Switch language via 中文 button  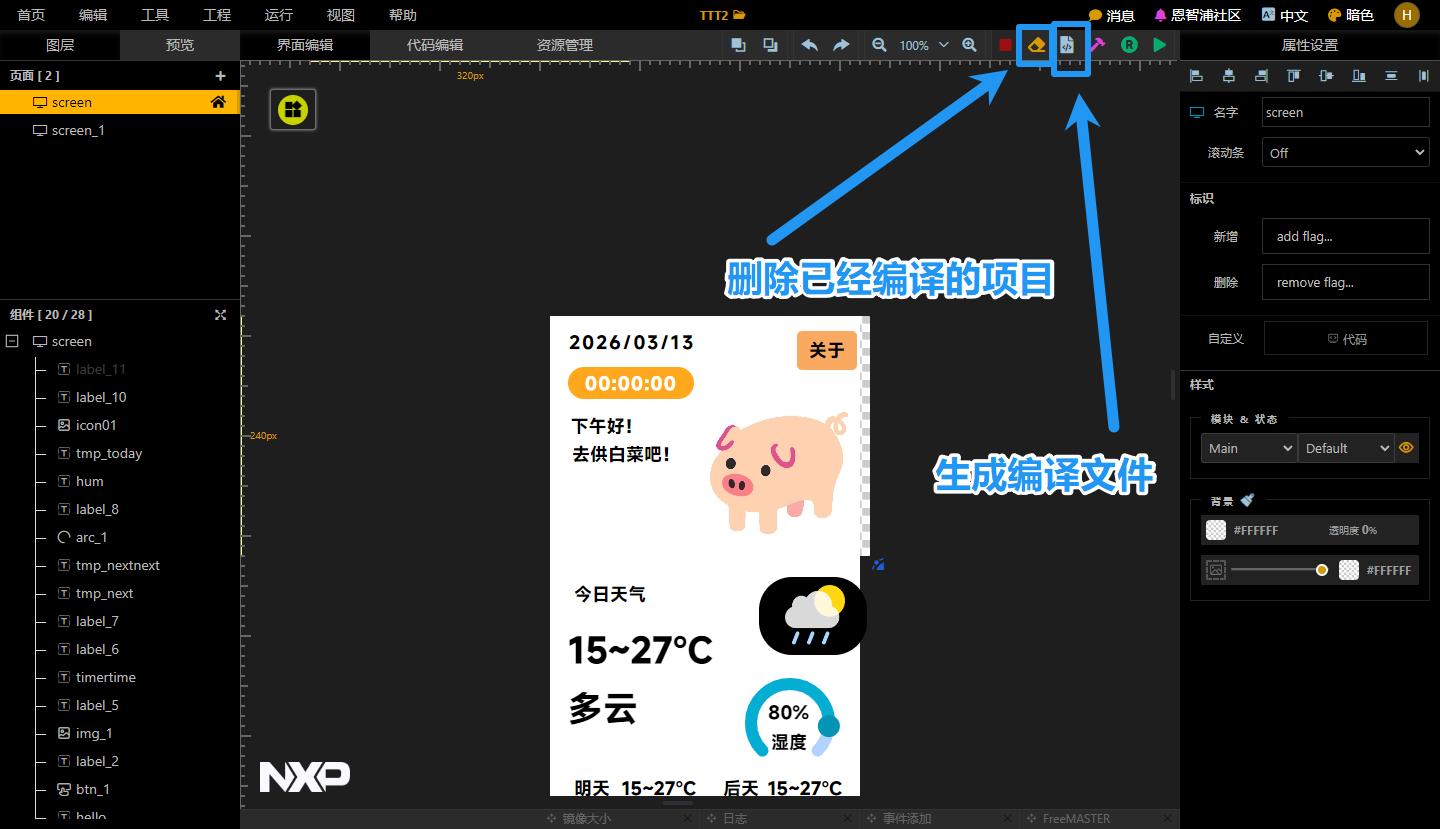point(1285,15)
